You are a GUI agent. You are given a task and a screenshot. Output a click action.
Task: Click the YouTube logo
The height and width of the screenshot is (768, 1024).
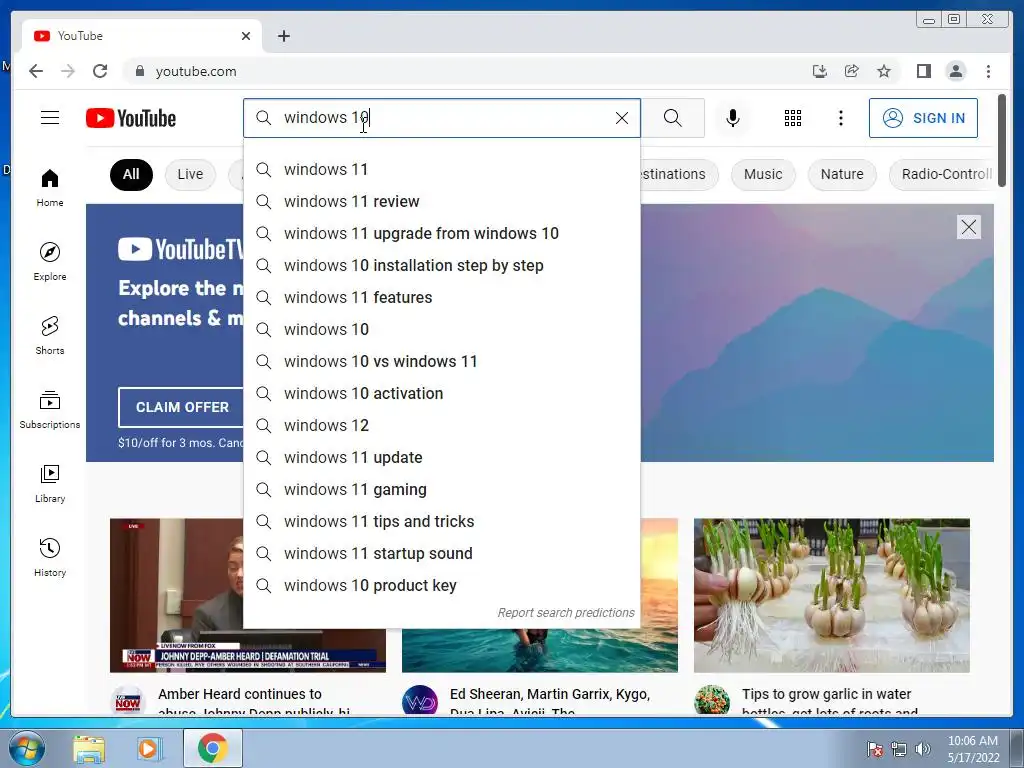point(131,118)
